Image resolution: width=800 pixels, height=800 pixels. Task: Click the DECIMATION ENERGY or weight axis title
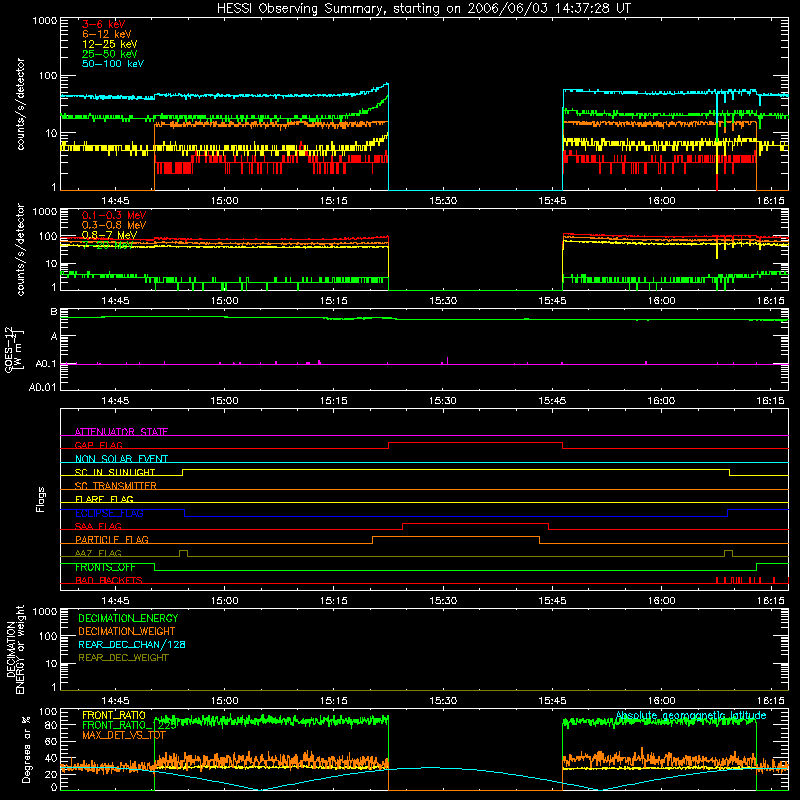coord(16,649)
